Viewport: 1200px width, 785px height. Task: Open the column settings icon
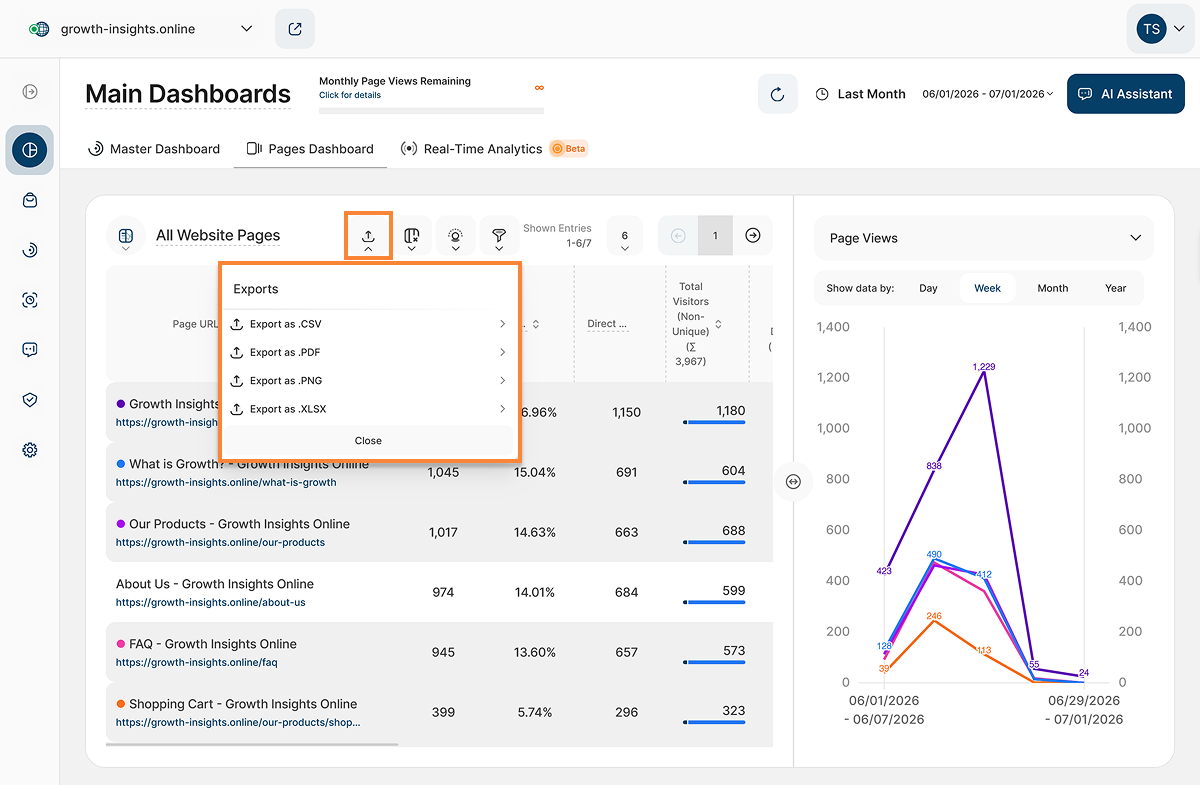pyautogui.click(x=412, y=236)
